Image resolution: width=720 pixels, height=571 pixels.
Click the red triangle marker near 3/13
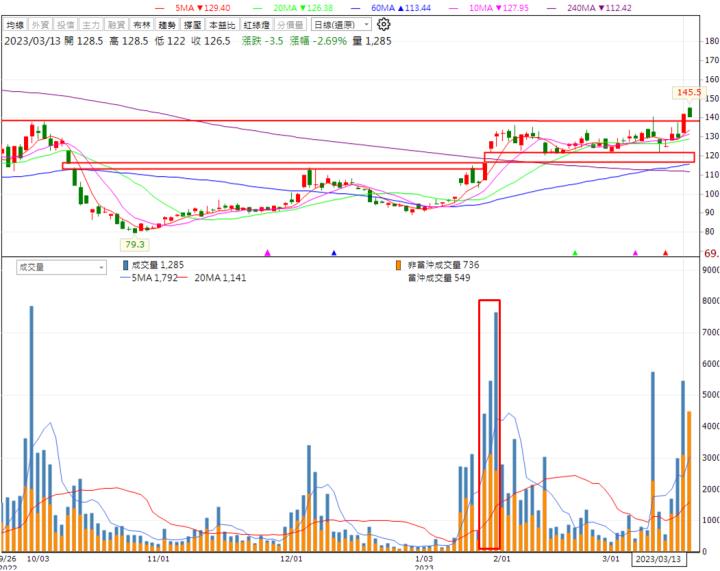point(665,253)
